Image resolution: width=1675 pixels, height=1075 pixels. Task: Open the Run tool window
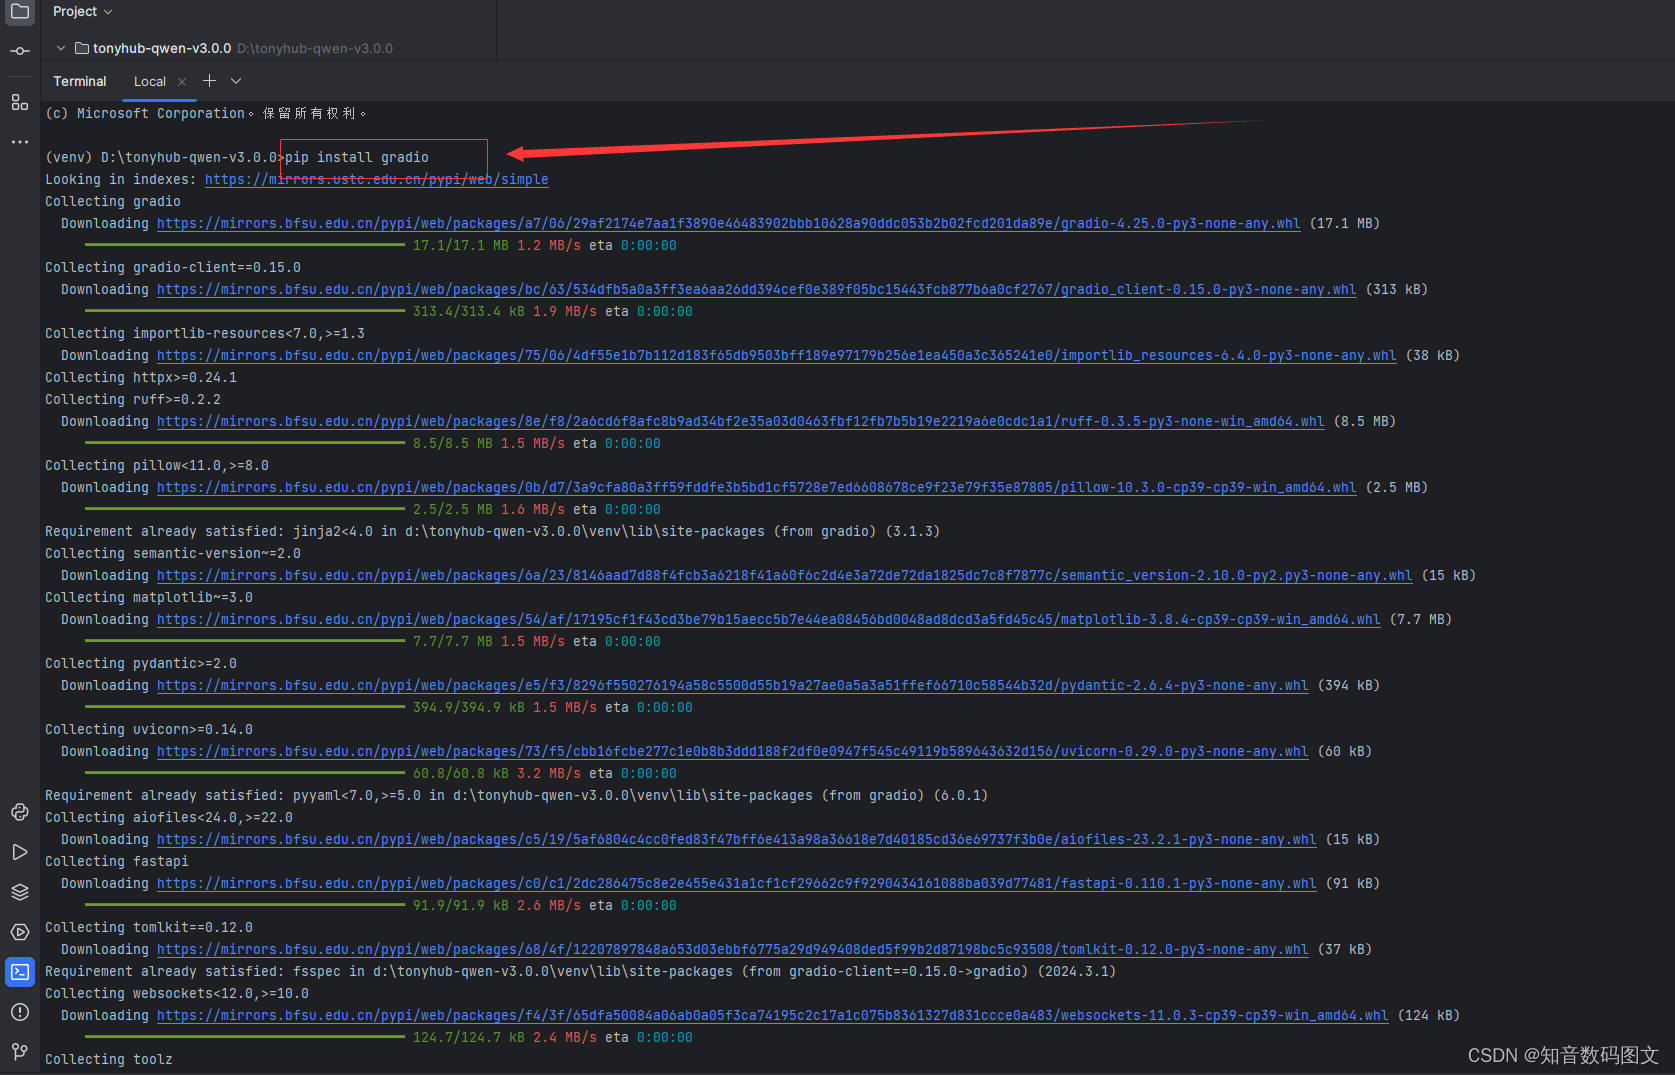point(19,851)
